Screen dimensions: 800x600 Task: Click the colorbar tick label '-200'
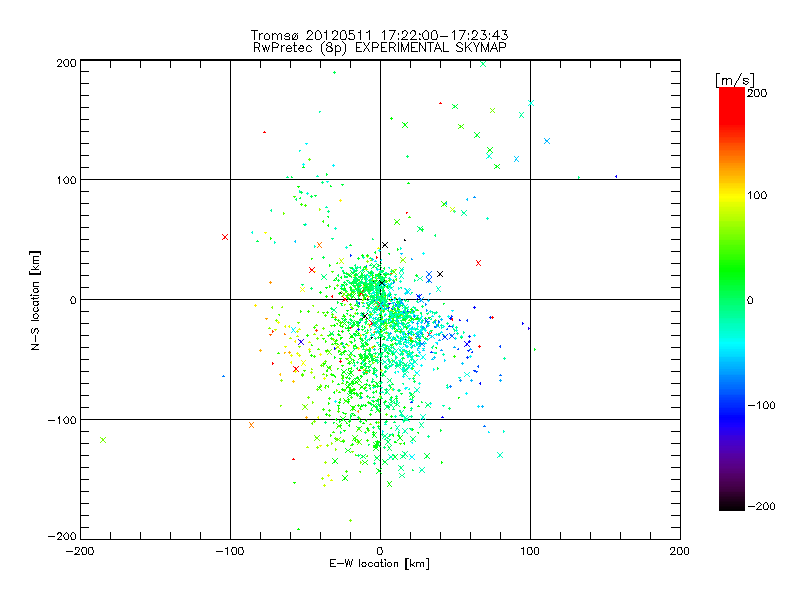coord(761,506)
